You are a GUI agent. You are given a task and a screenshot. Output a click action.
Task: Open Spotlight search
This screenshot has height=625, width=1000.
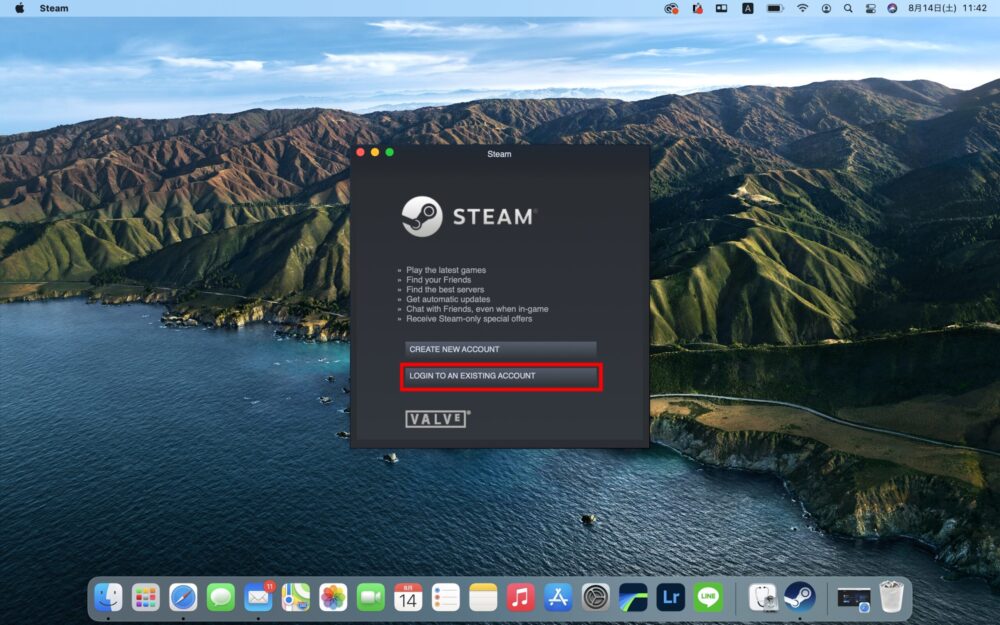(848, 8)
